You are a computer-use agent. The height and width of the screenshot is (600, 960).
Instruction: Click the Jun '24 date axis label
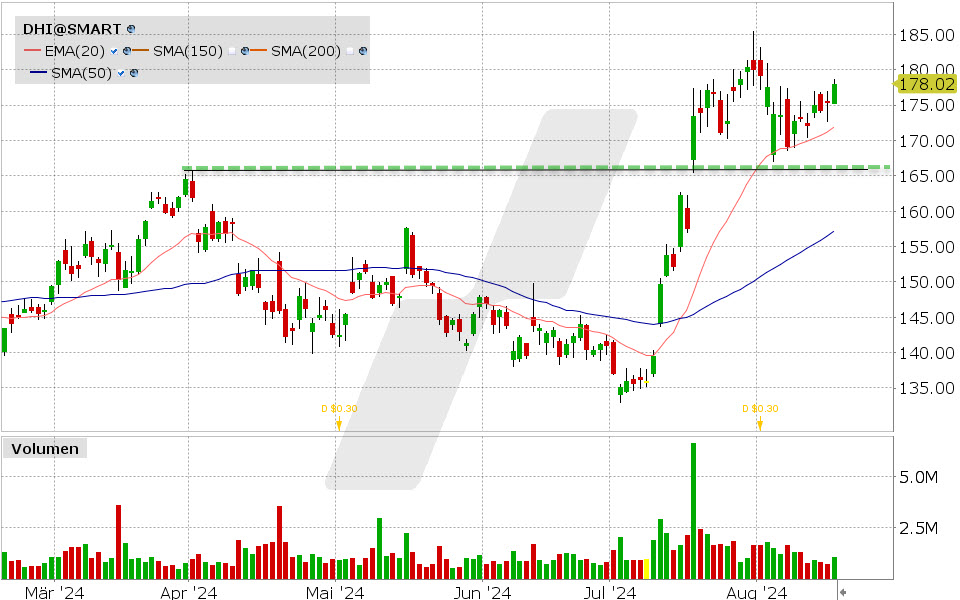482,592
